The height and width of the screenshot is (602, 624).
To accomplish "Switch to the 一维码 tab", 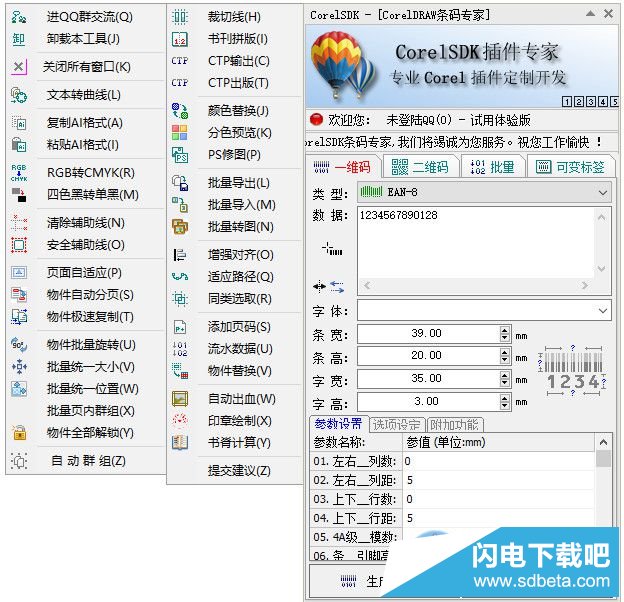I will point(342,167).
